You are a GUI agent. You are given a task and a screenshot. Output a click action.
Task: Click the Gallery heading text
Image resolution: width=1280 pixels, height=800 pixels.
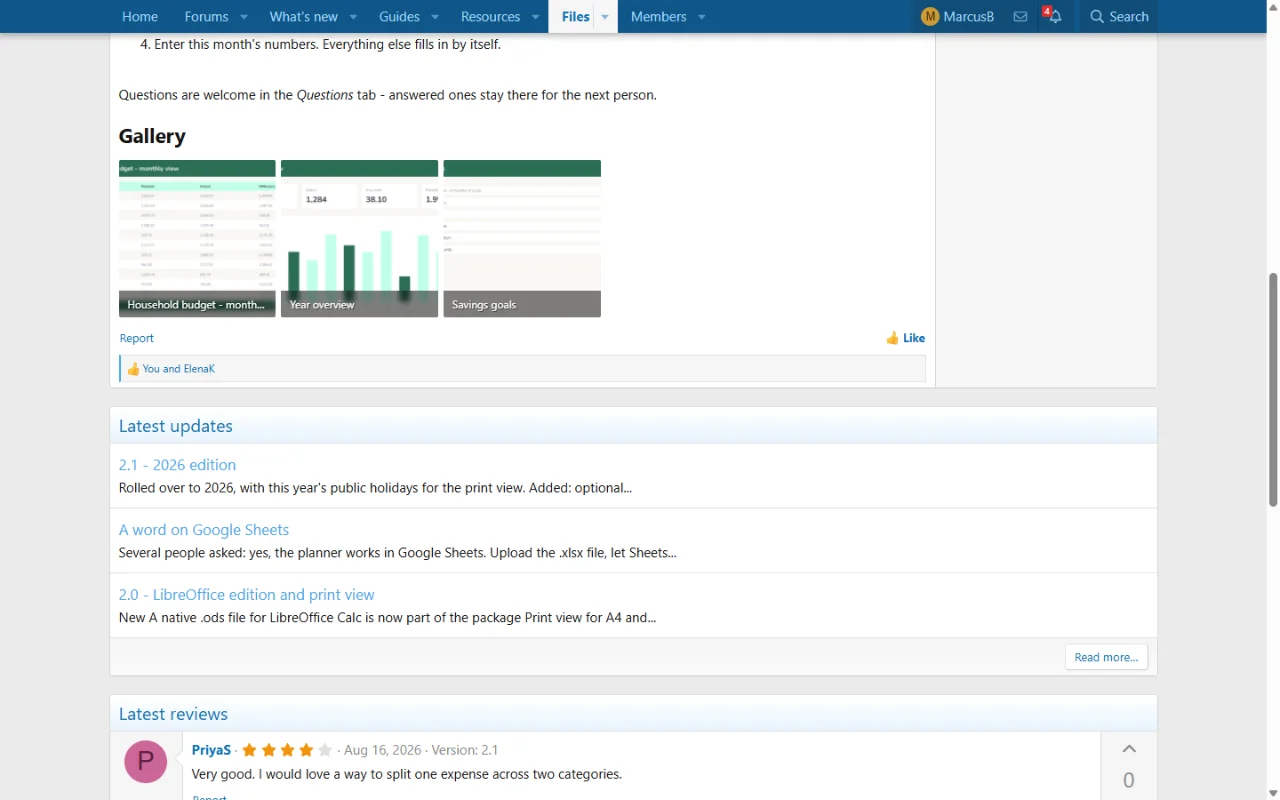point(152,136)
